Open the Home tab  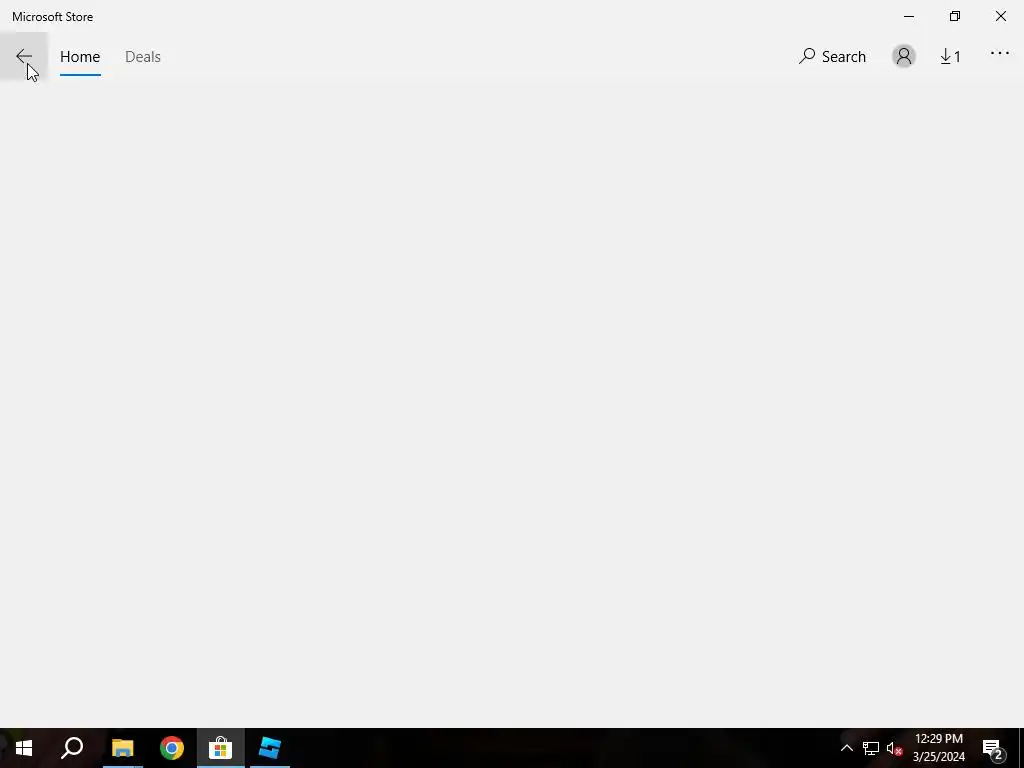tap(80, 57)
